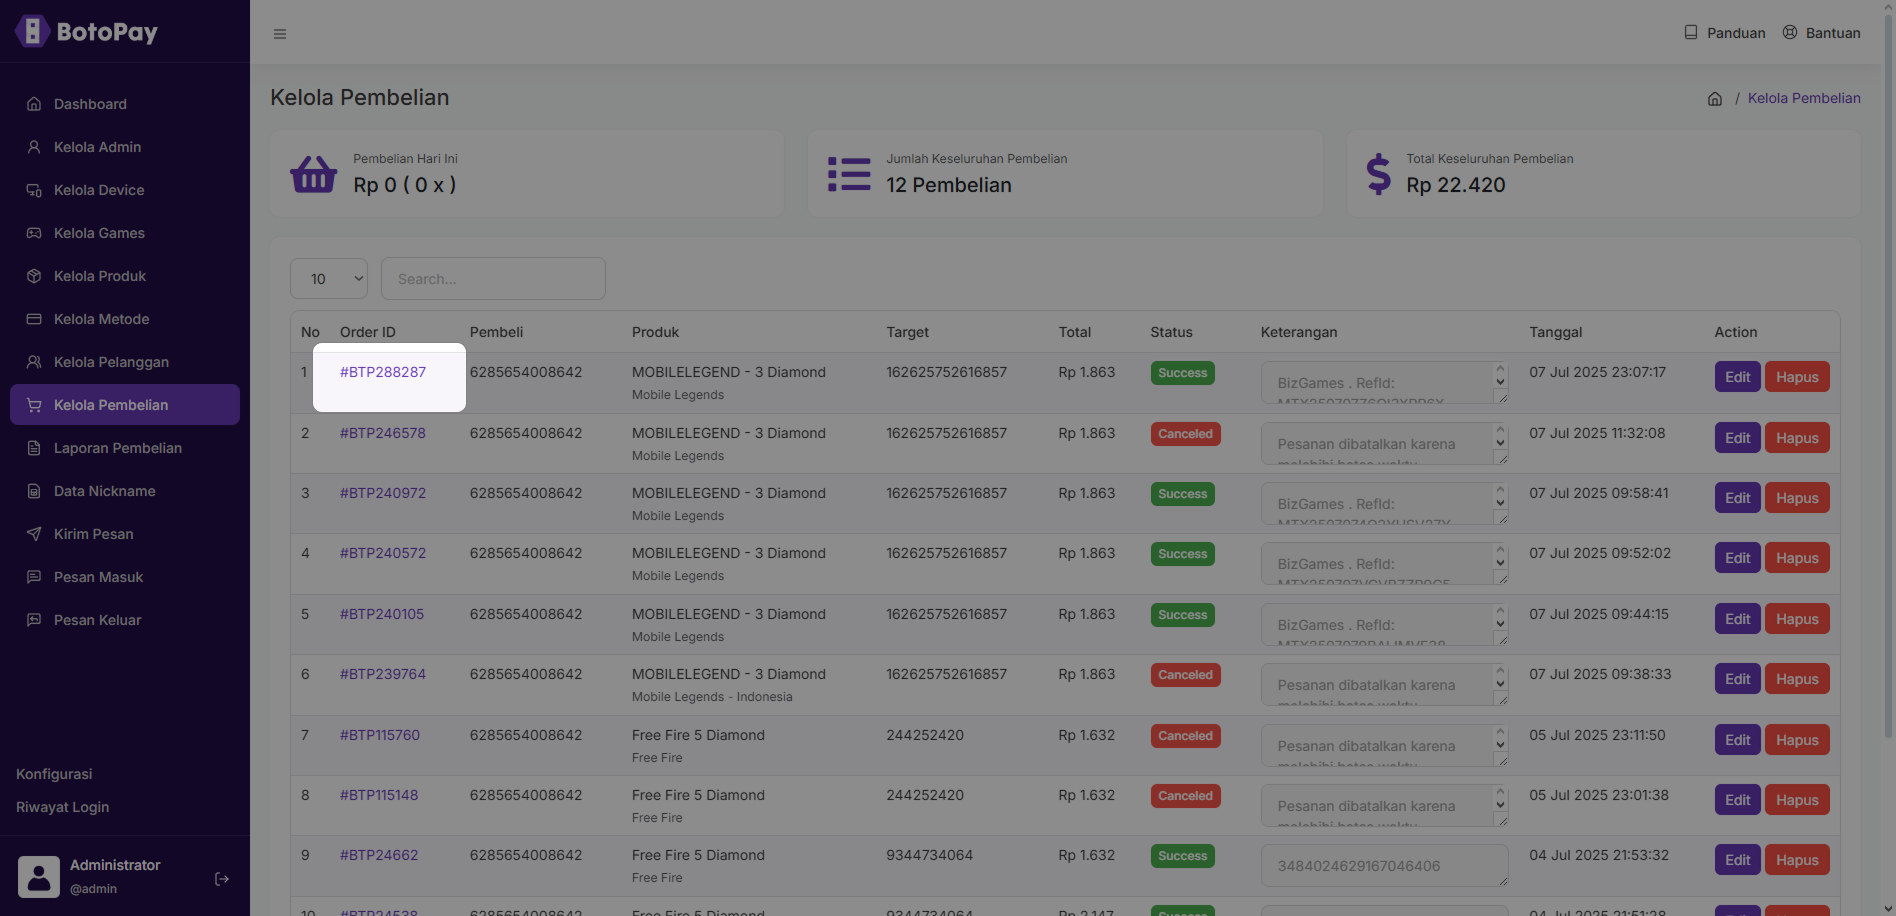Click the Administrator avatar image
The width and height of the screenshot is (1896, 916).
pyautogui.click(x=39, y=877)
